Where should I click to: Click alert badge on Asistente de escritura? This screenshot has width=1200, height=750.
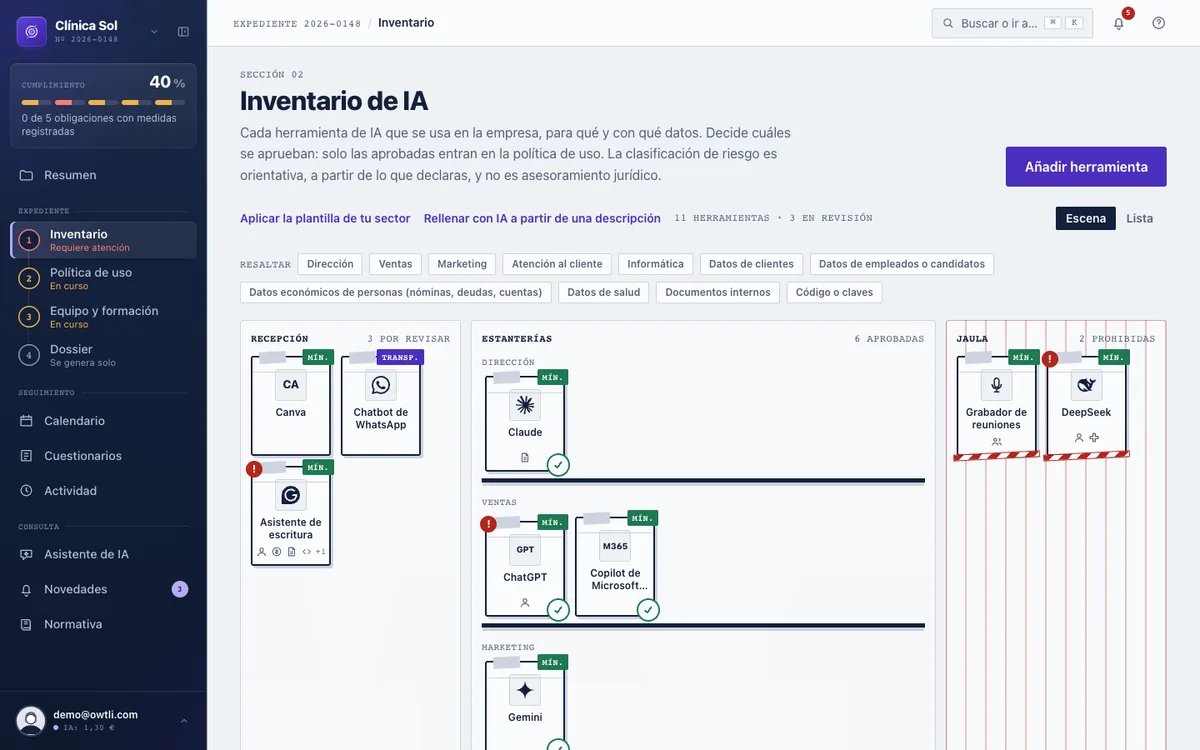point(254,469)
